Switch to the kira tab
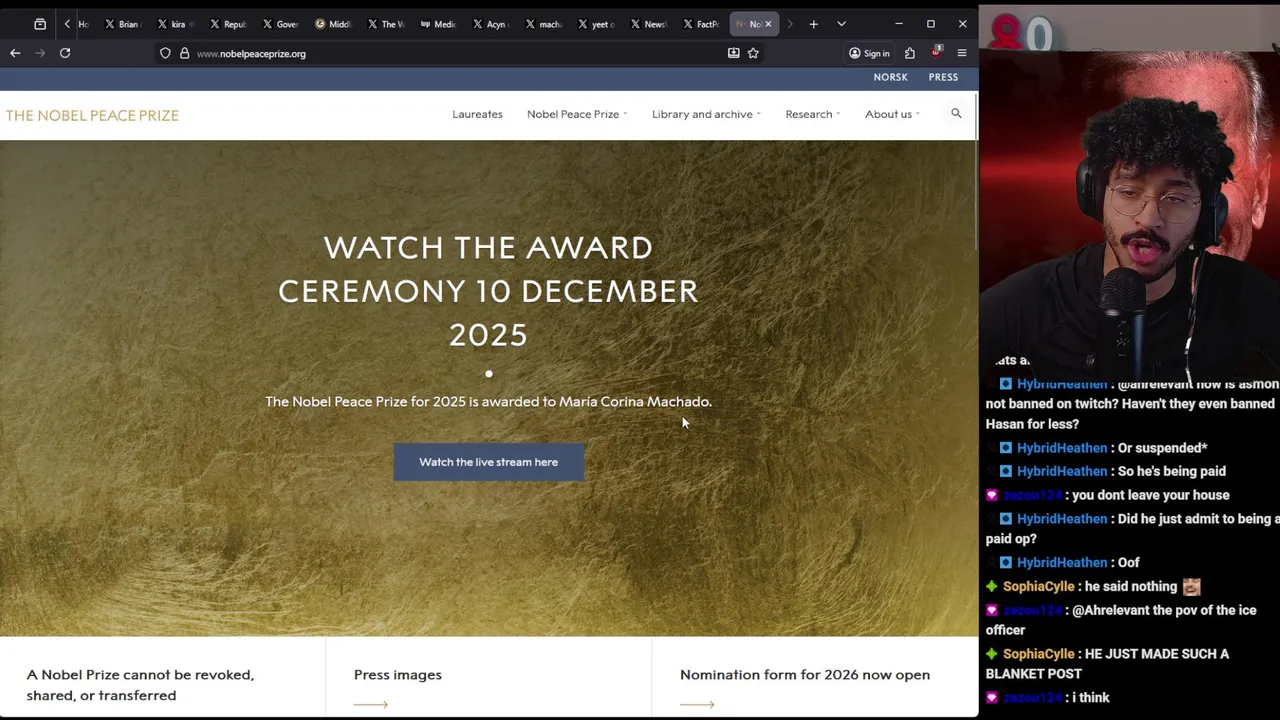Viewport: 1280px width, 720px height. click(x=174, y=24)
